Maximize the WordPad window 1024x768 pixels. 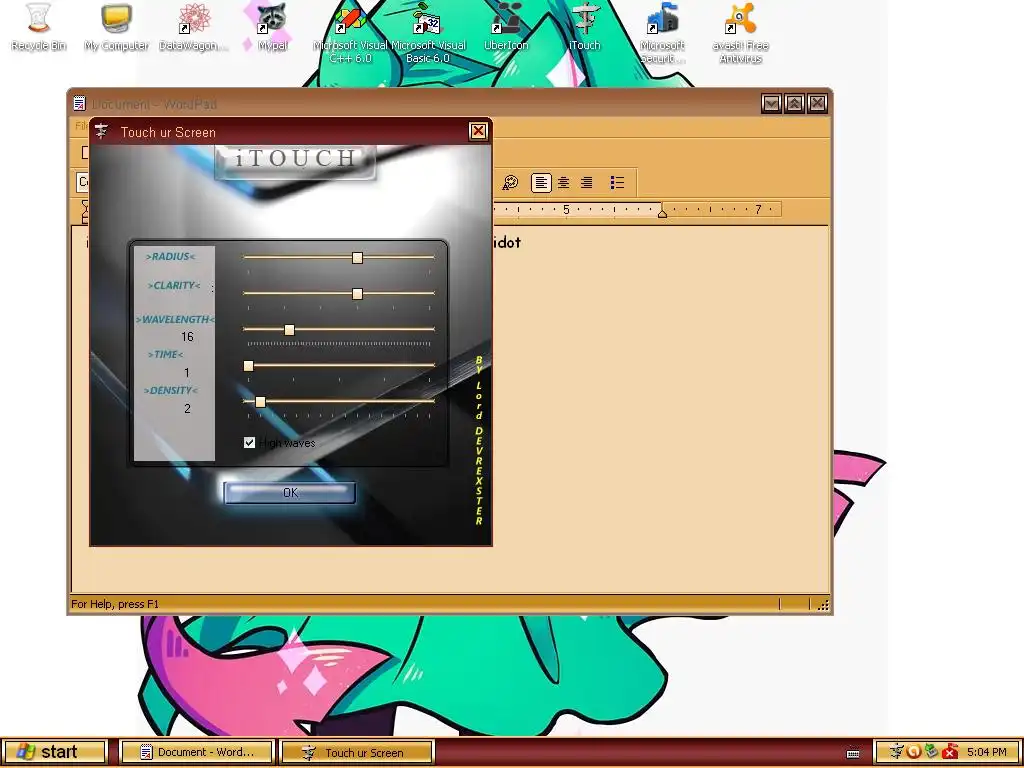coord(794,103)
